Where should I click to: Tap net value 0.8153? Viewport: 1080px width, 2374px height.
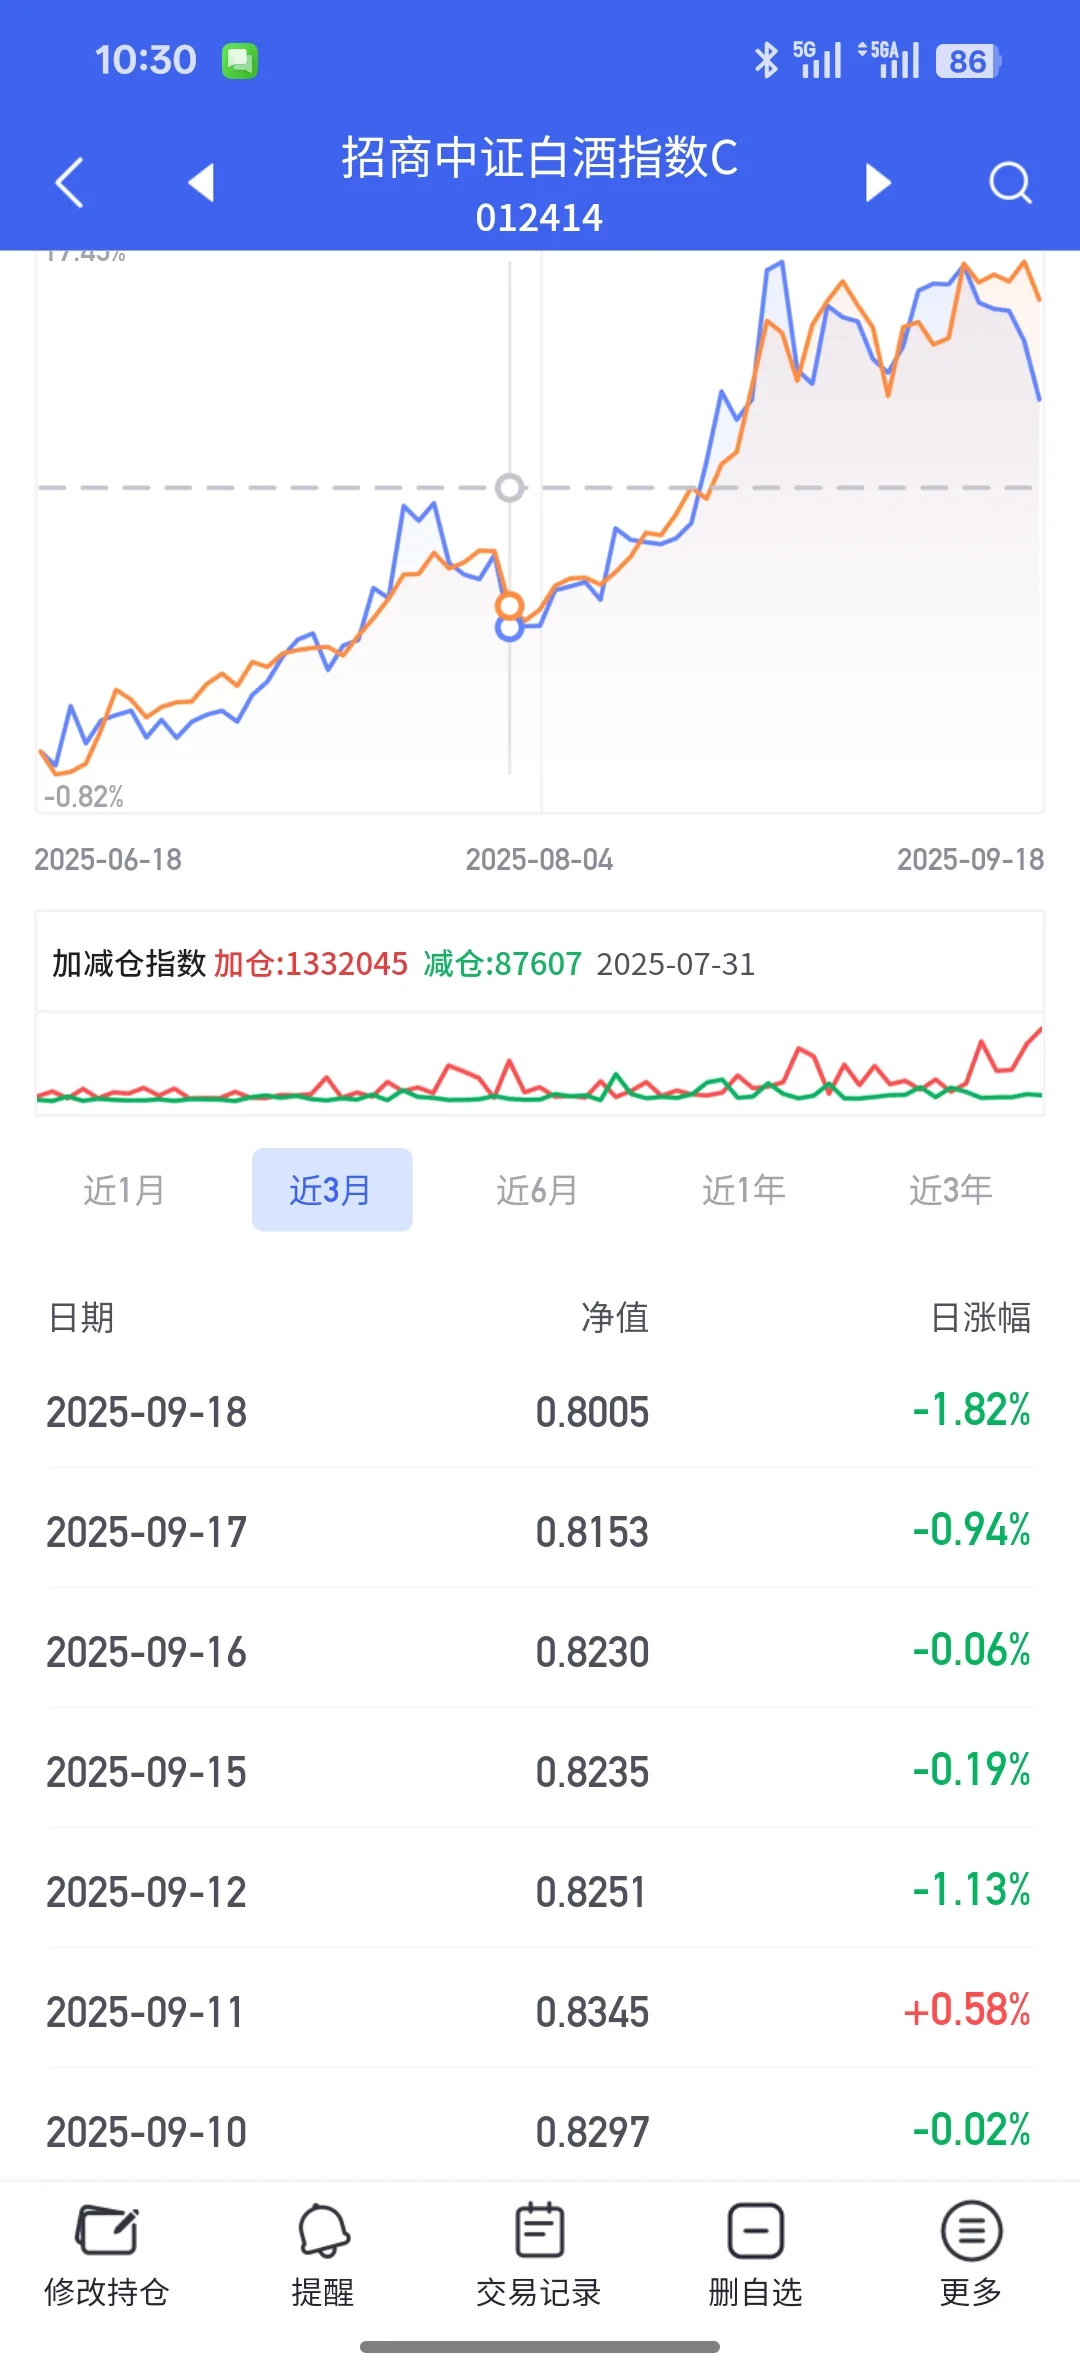tap(593, 1533)
